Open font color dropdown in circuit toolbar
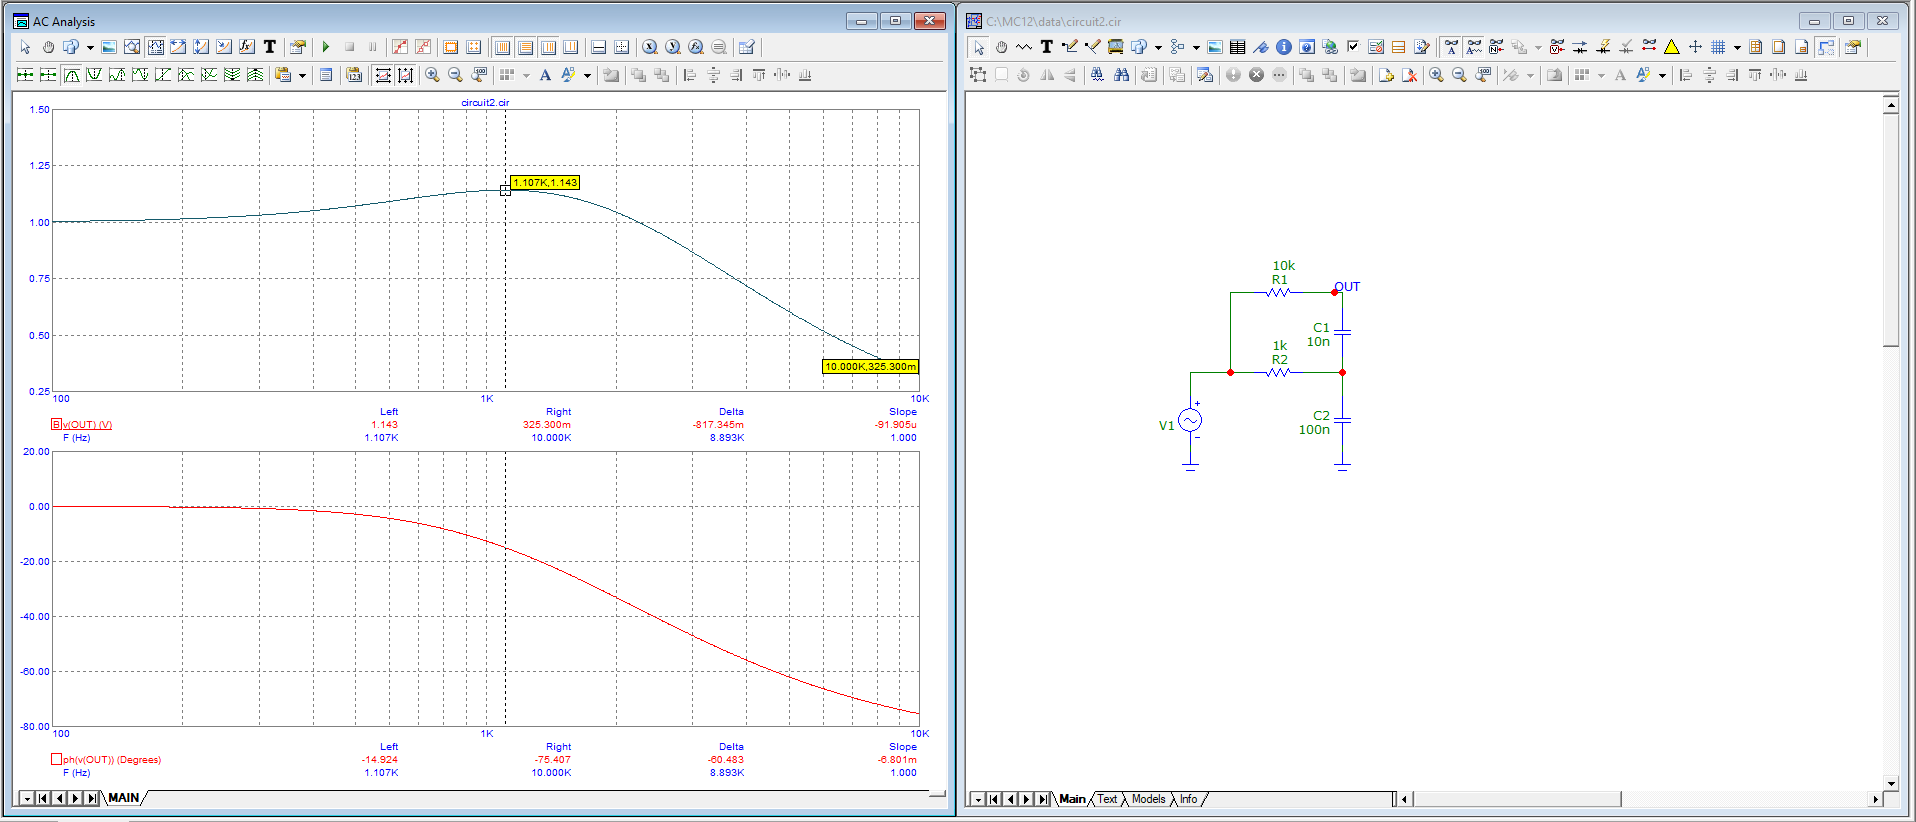This screenshot has width=1916, height=822. (1662, 75)
